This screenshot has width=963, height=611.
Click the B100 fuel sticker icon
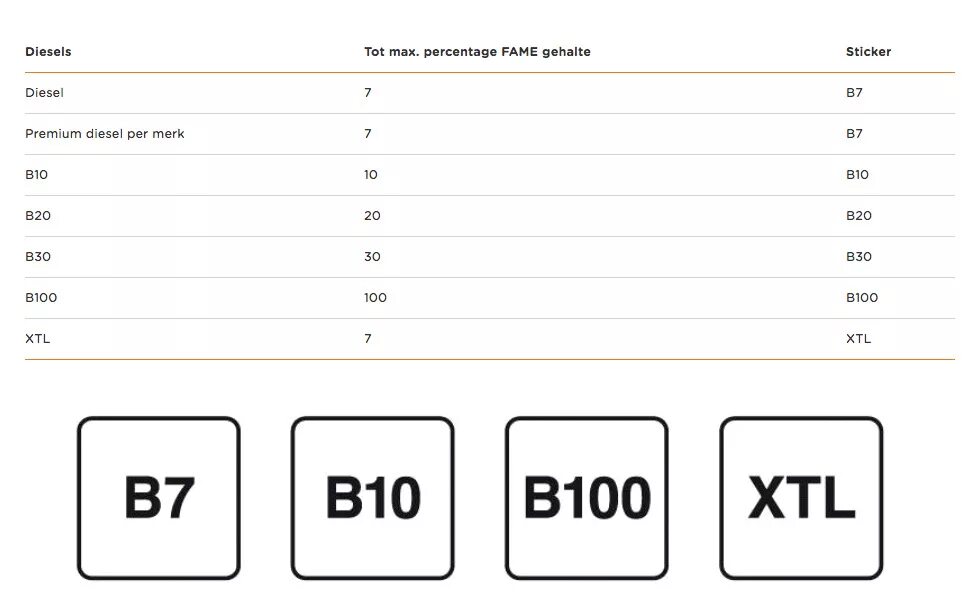point(587,498)
